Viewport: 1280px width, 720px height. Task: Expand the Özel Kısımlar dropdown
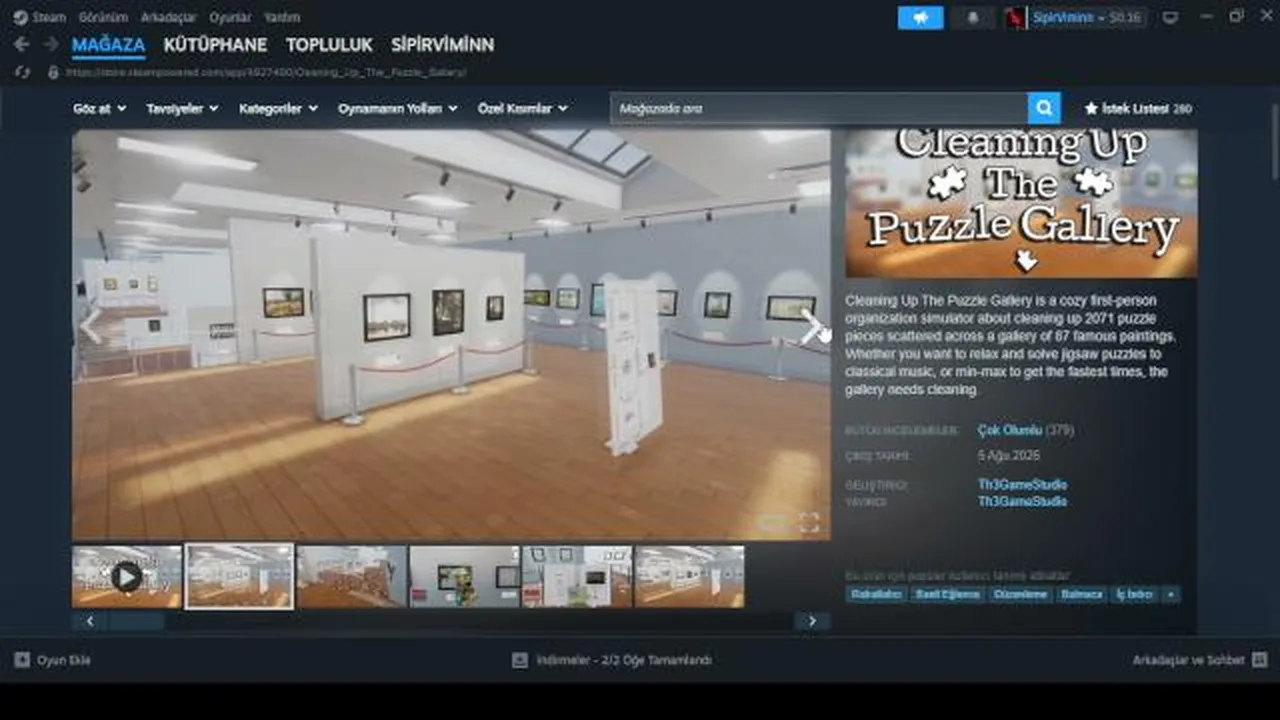tap(523, 108)
